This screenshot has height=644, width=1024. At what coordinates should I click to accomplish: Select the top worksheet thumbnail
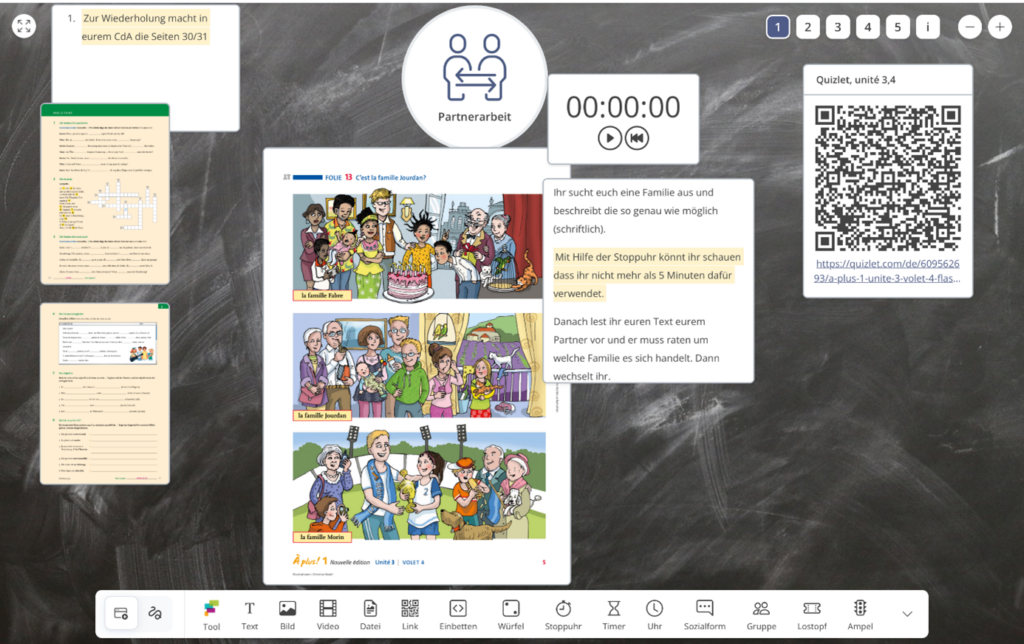point(105,193)
